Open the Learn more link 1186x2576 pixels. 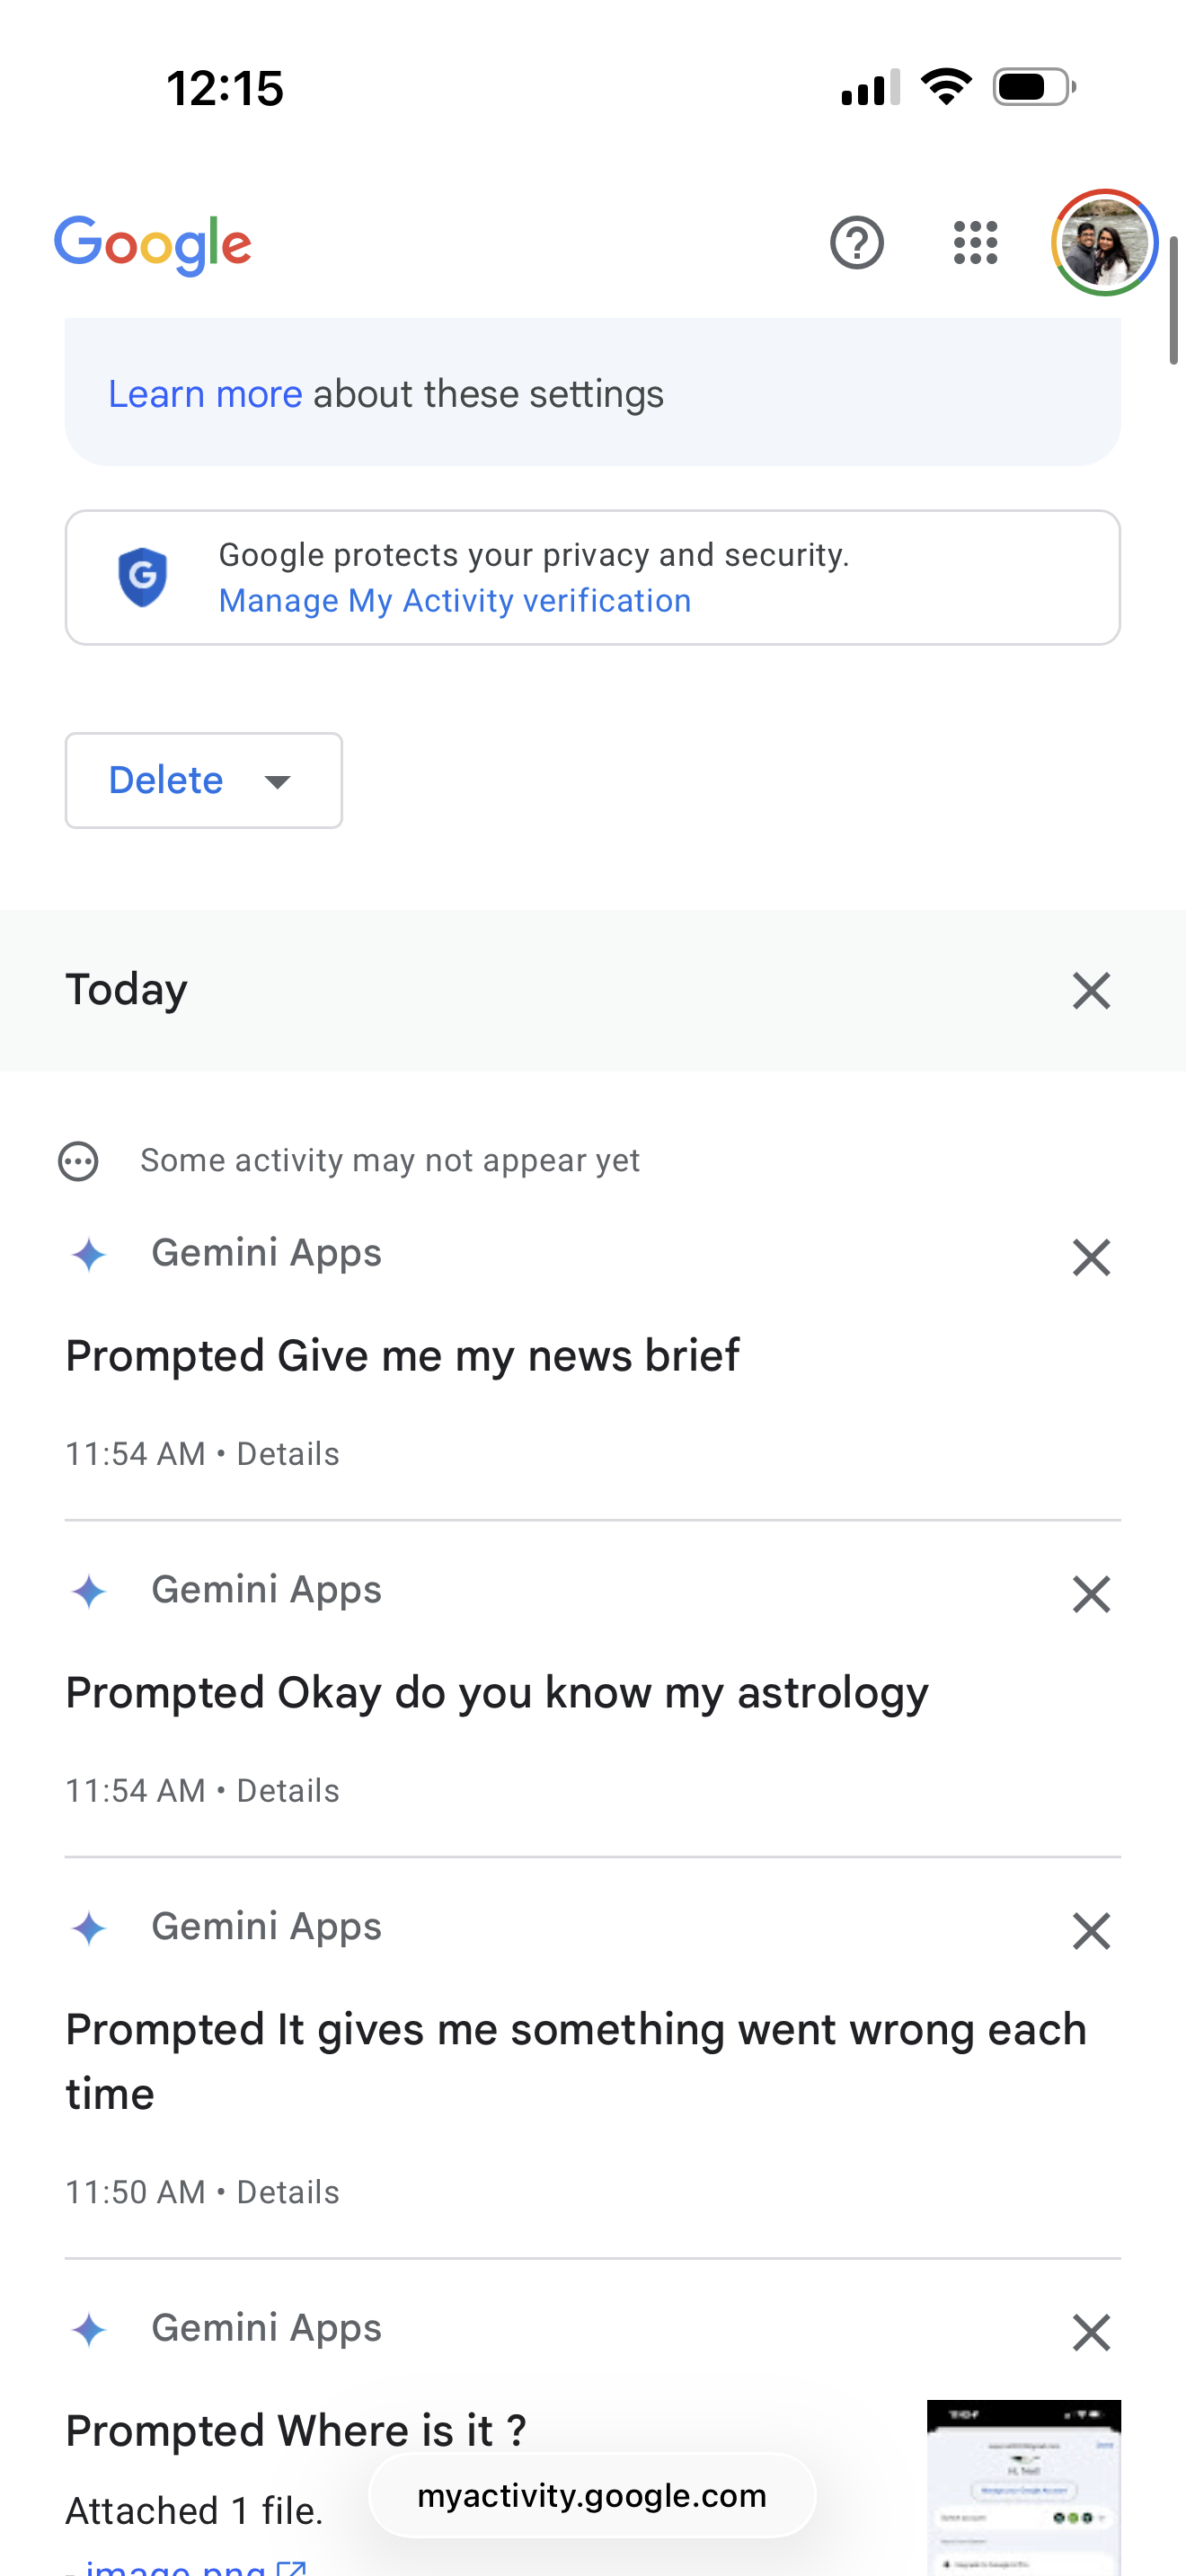(x=205, y=394)
